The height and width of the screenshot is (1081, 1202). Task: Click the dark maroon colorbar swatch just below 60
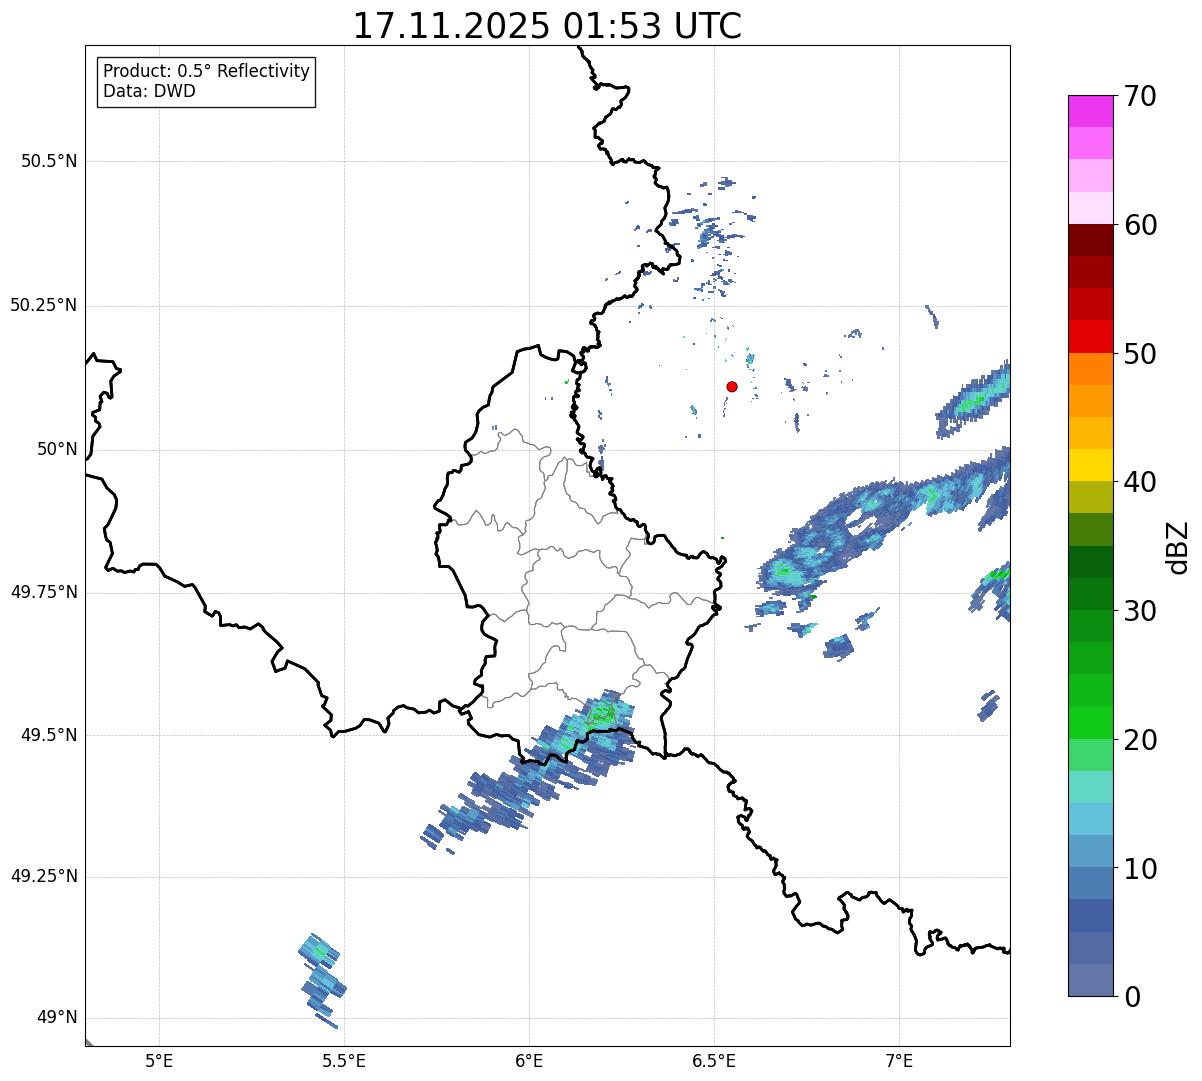[1091, 240]
